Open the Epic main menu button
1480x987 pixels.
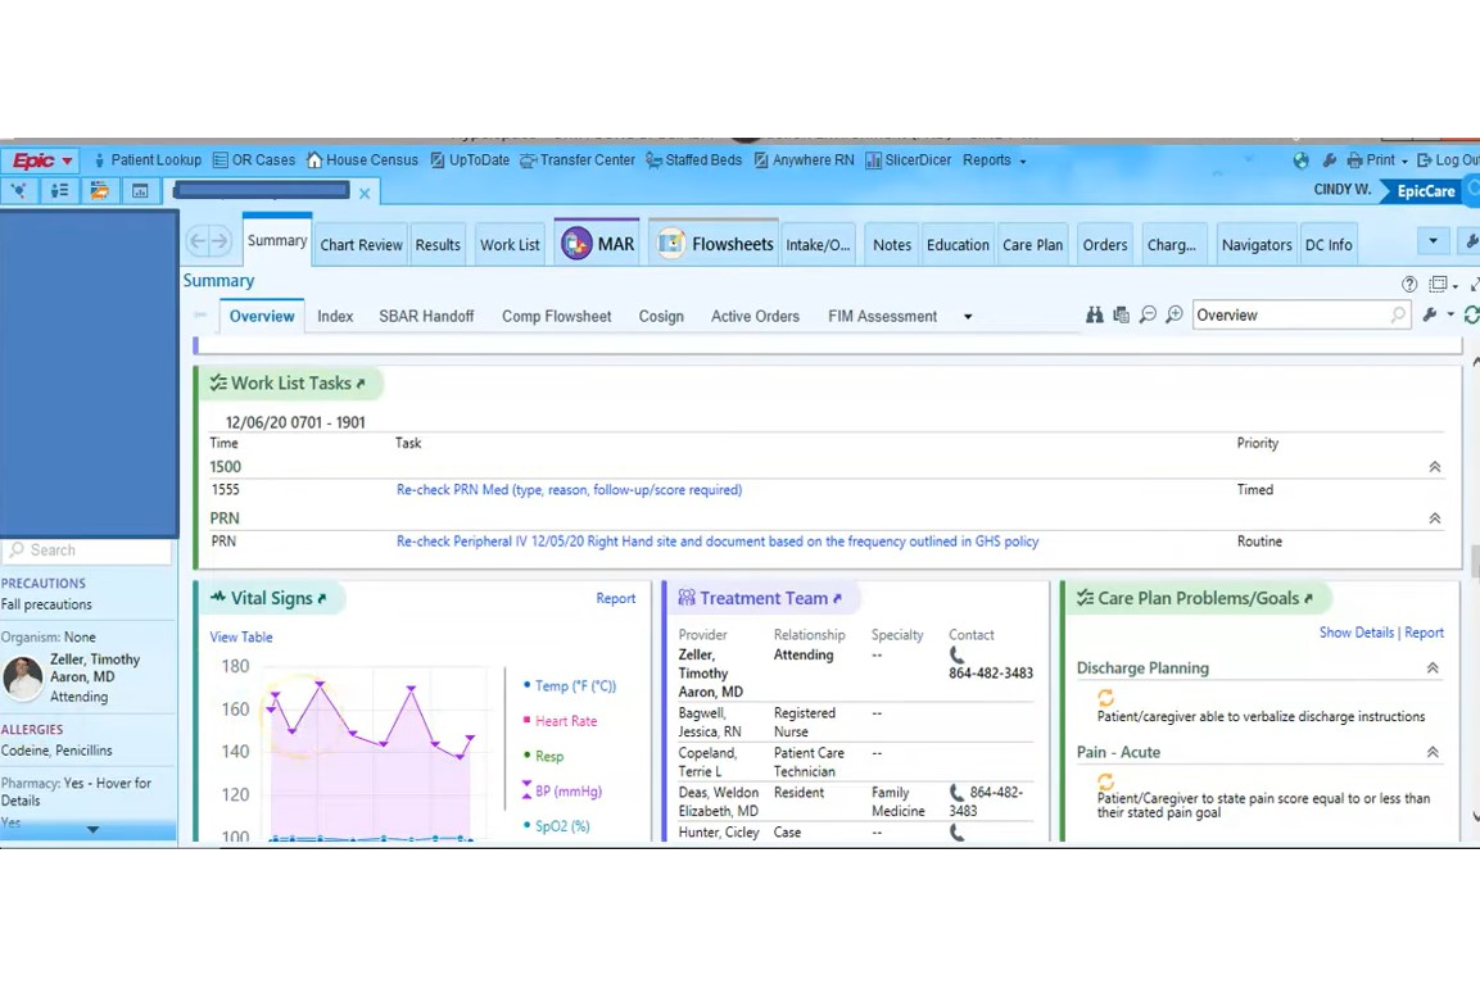[41, 160]
